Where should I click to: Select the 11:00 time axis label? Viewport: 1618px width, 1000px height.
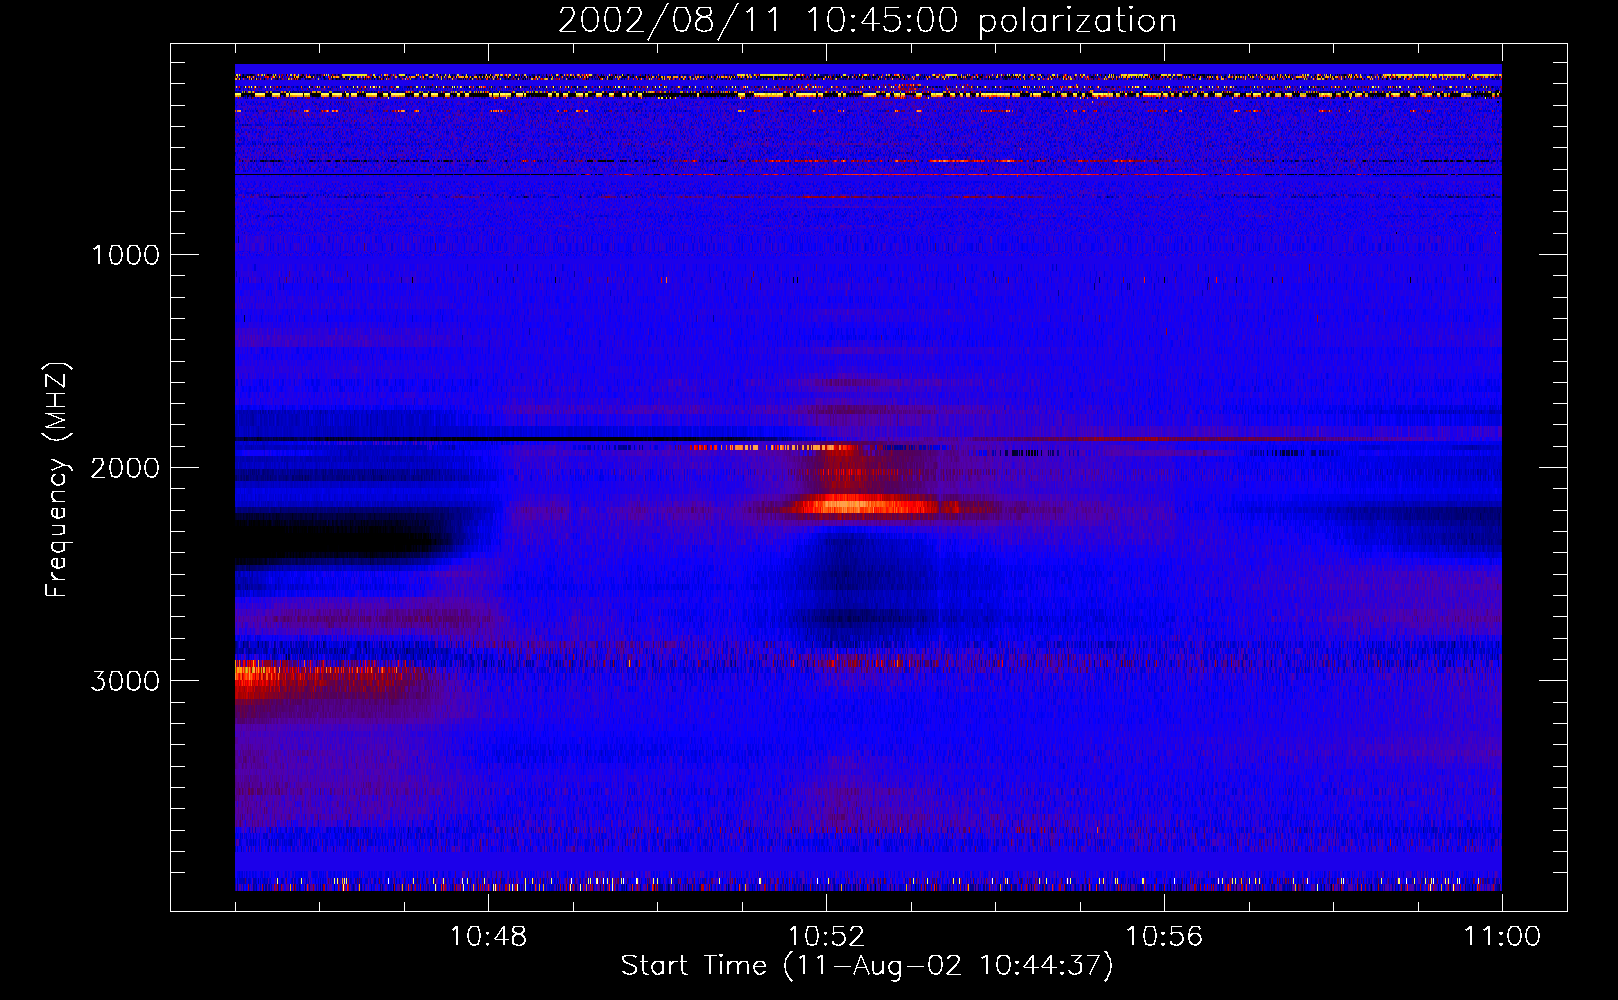(1502, 937)
